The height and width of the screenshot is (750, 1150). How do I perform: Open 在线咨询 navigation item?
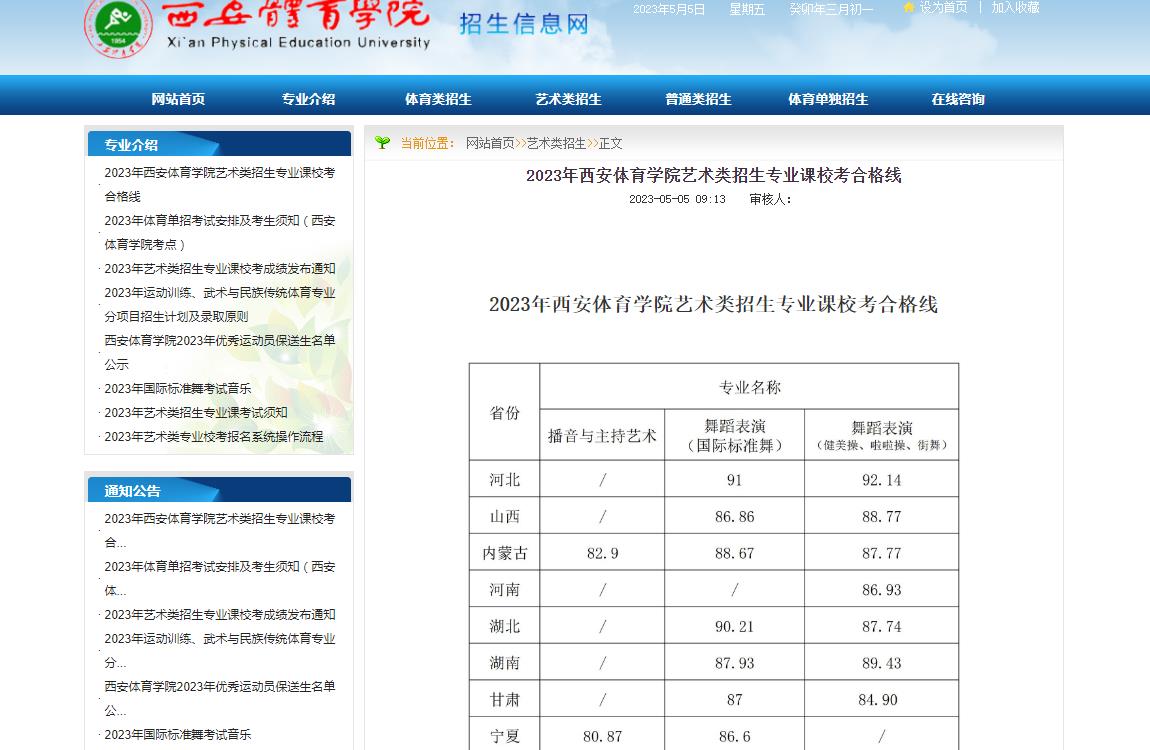click(958, 99)
